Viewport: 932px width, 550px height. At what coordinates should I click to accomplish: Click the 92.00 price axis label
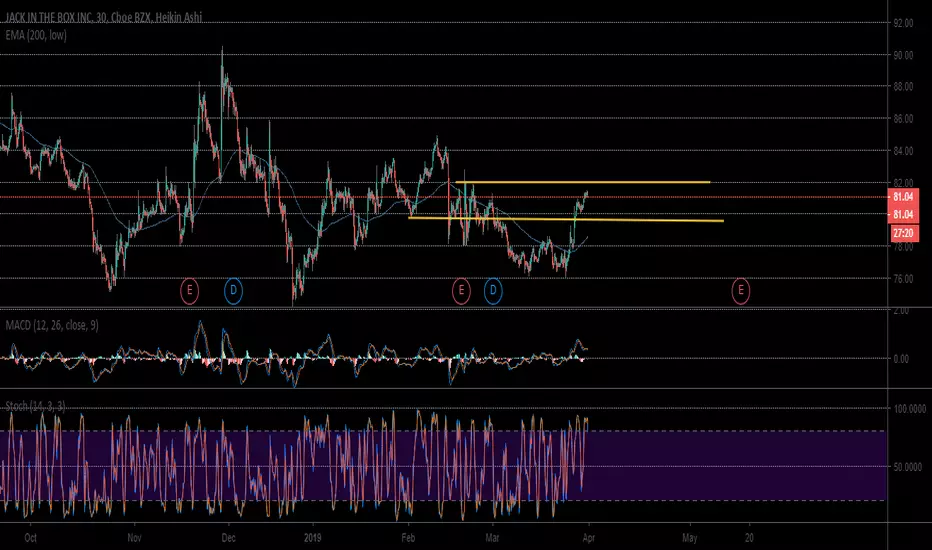pyautogui.click(x=903, y=23)
